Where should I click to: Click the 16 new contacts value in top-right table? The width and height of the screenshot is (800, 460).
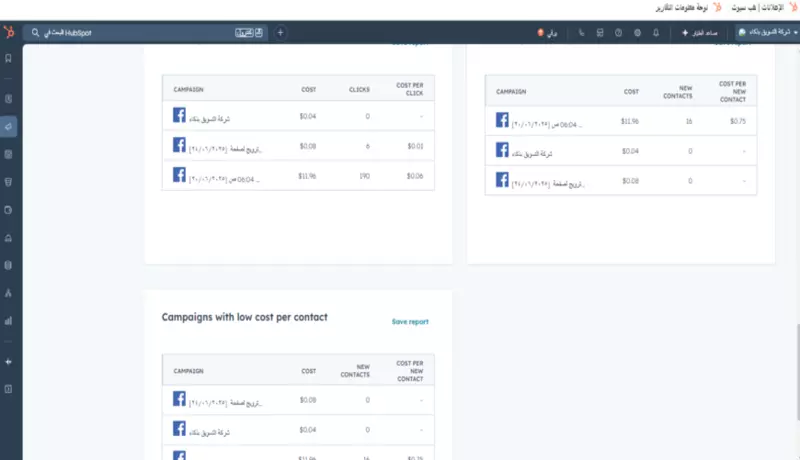click(x=689, y=121)
